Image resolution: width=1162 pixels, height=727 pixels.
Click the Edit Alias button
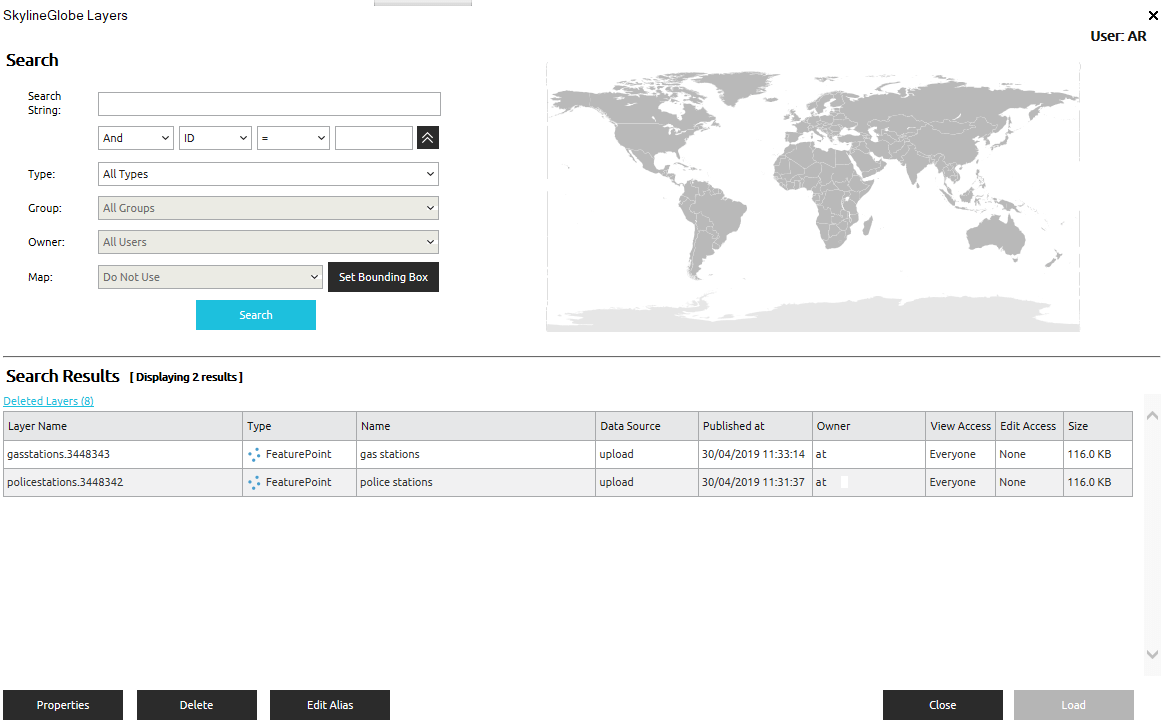[x=329, y=704]
